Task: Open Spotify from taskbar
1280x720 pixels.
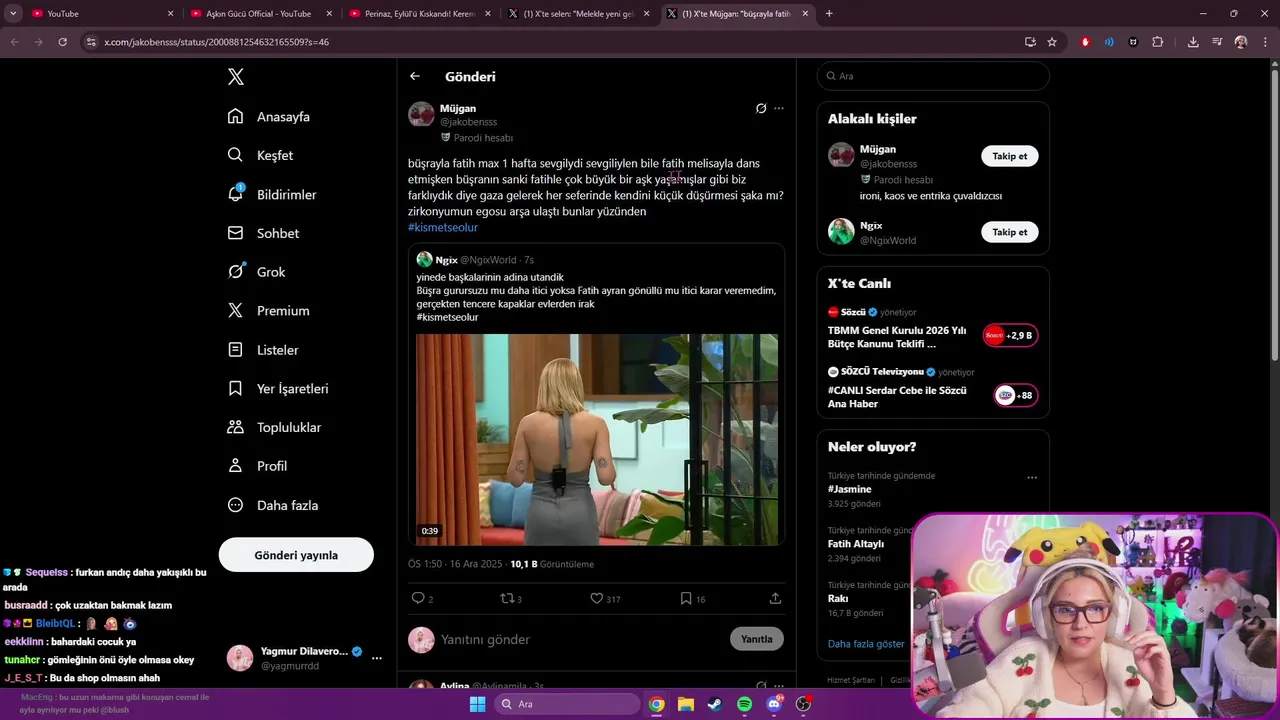Action: (745, 704)
